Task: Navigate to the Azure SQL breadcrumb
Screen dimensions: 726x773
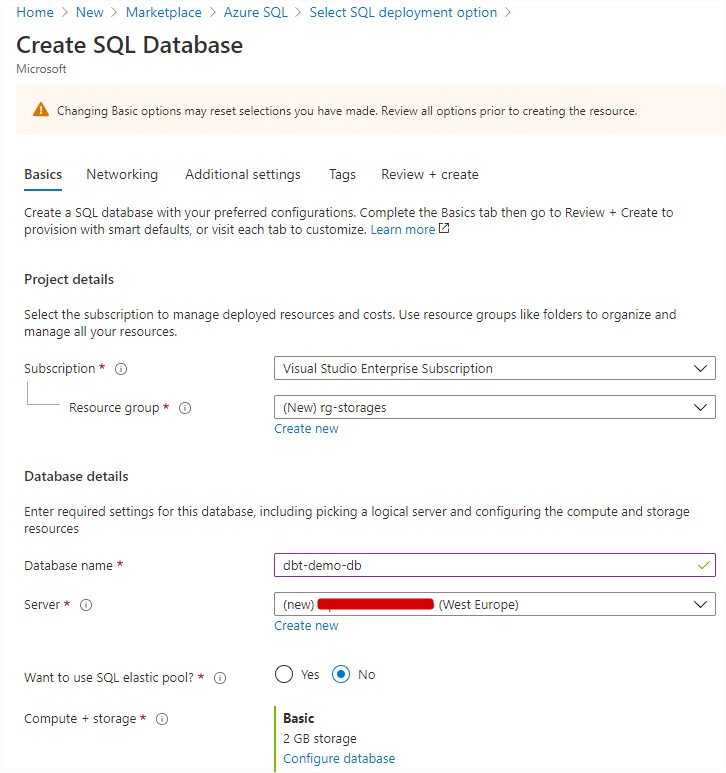Action: [255, 12]
